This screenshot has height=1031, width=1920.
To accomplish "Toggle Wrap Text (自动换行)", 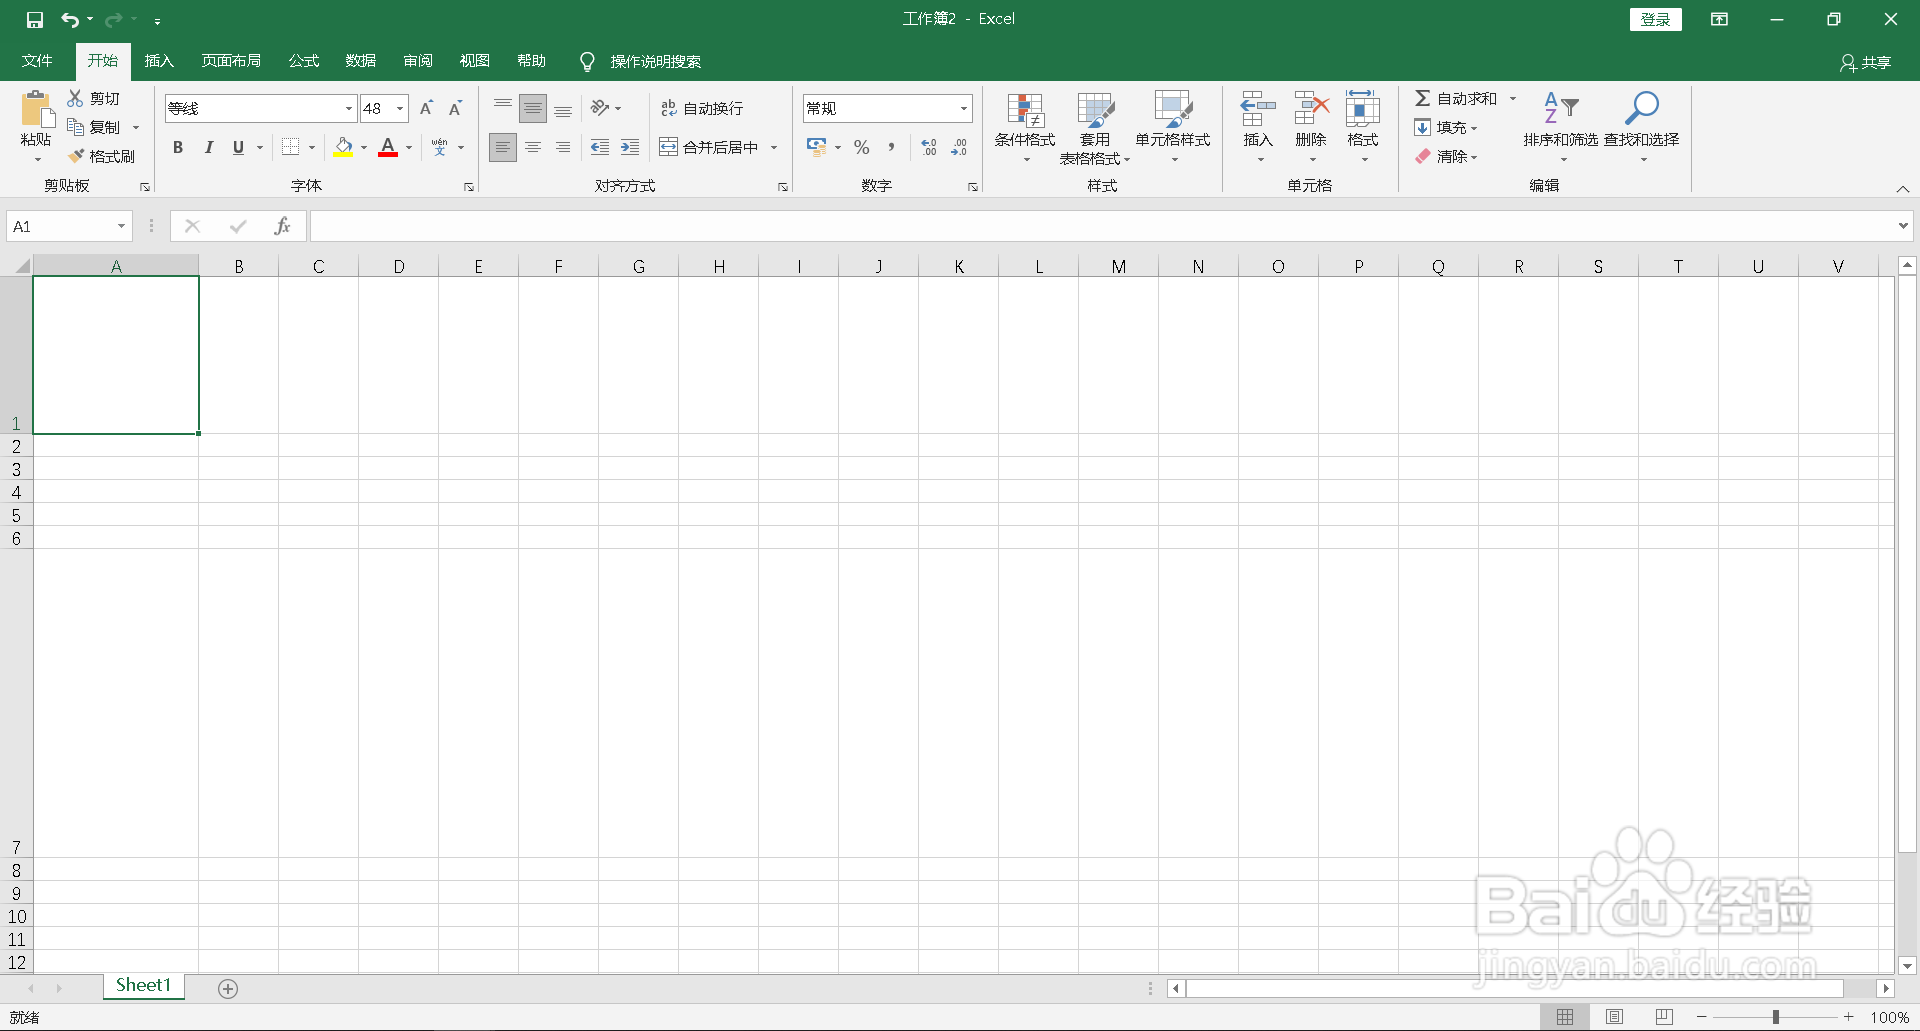I will [702, 108].
